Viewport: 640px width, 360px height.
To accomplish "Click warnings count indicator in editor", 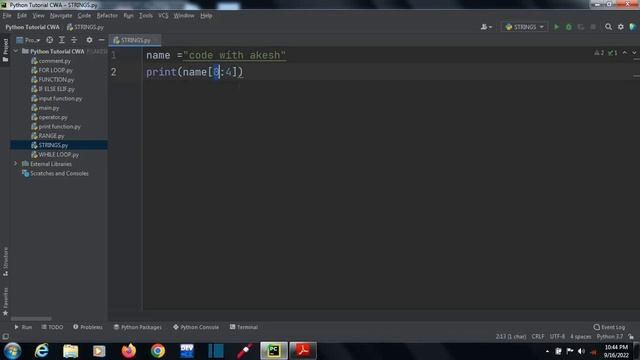I will coord(599,53).
